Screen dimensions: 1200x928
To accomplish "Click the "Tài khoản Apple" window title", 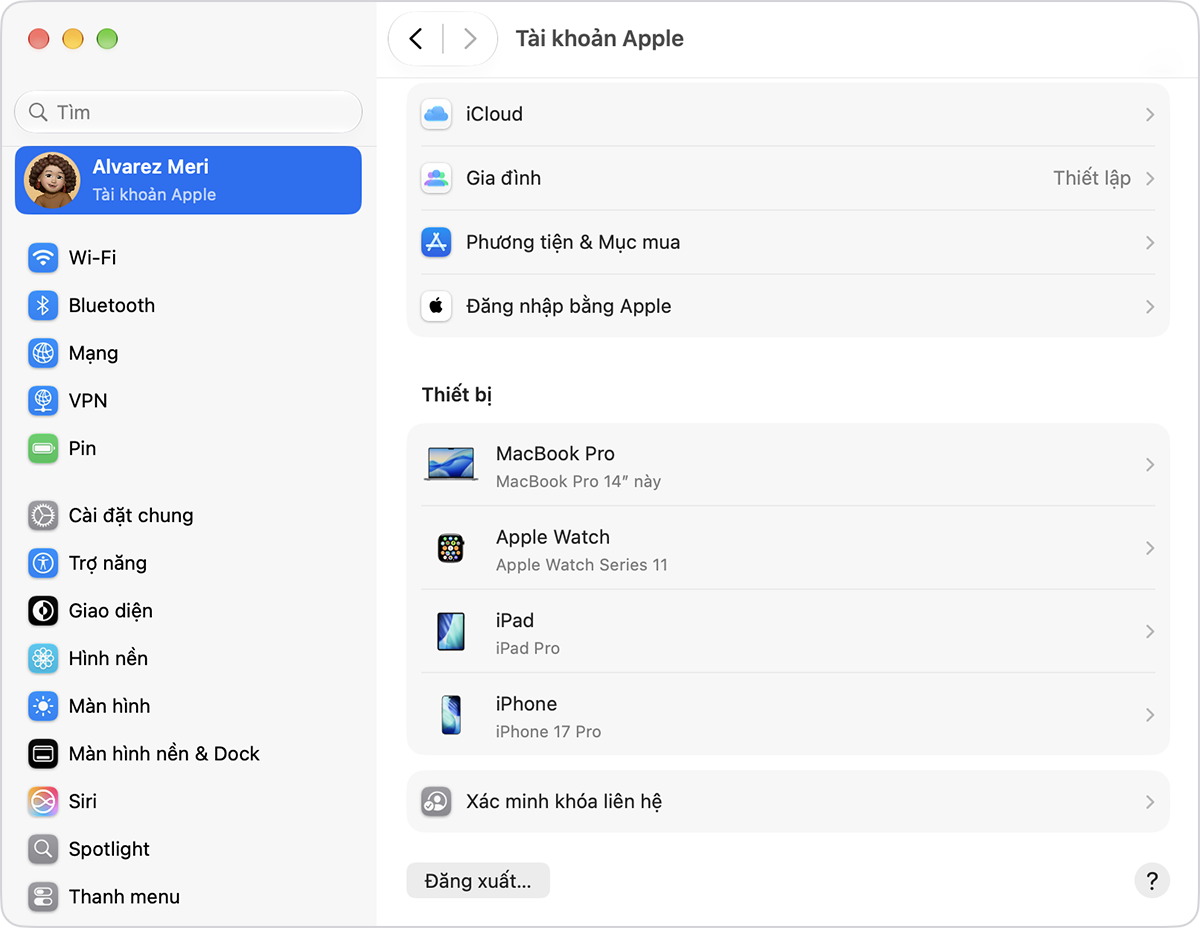I will [x=600, y=39].
